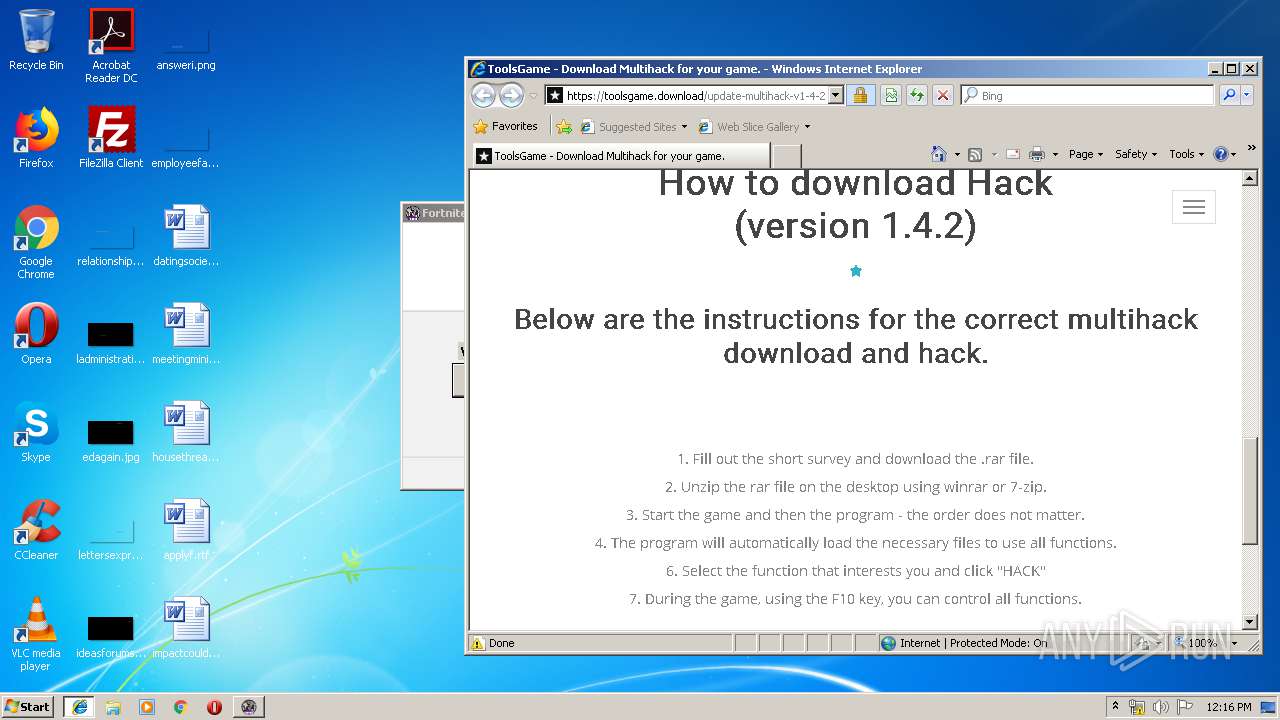Select Acrobat Reader DC desktop icon
The height and width of the screenshot is (720, 1280).
coord(111,45)
